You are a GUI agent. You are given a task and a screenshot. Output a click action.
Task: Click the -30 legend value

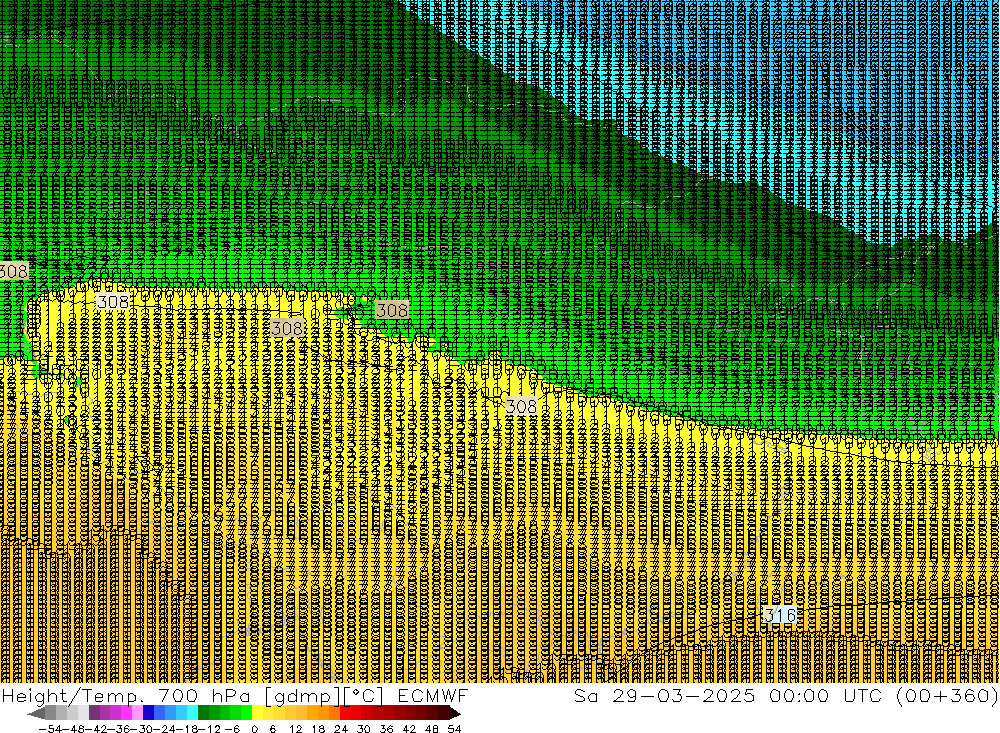coord(143,729)
